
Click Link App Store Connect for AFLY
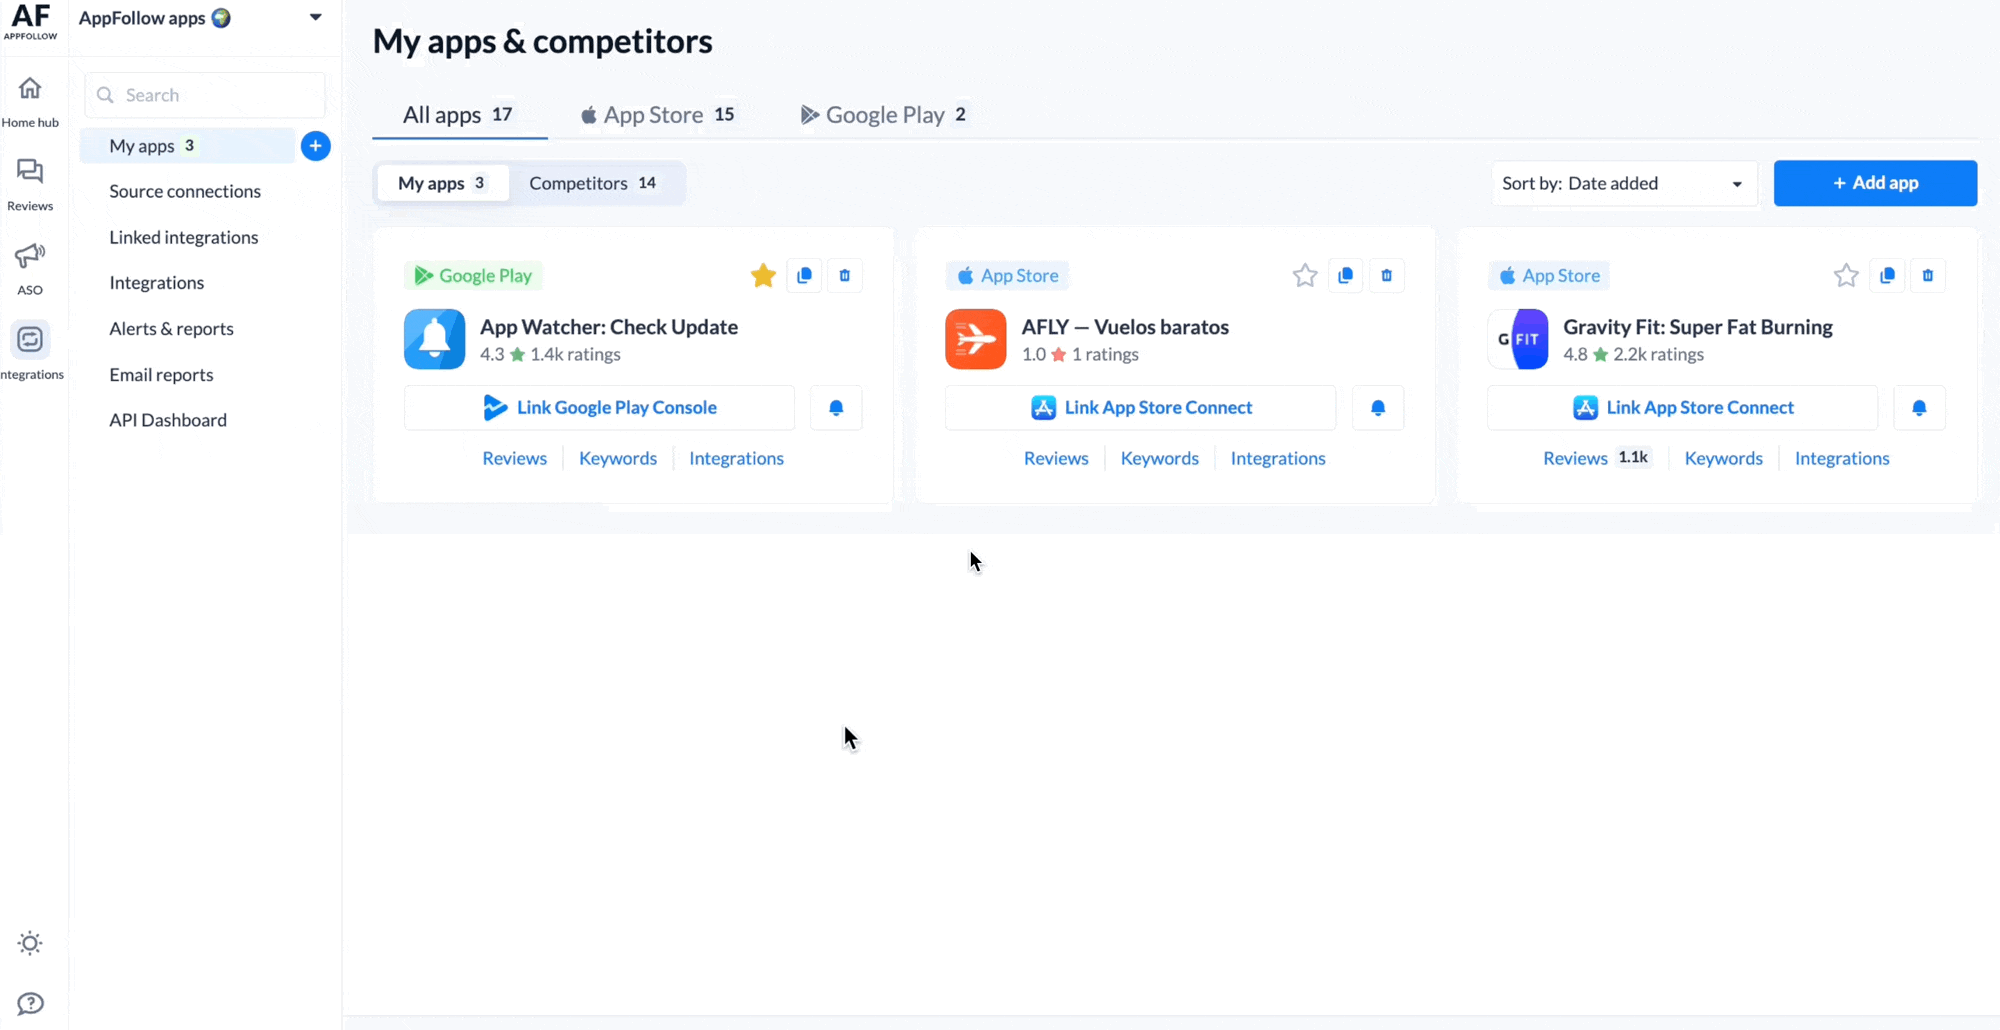[x=1141, y=408]
